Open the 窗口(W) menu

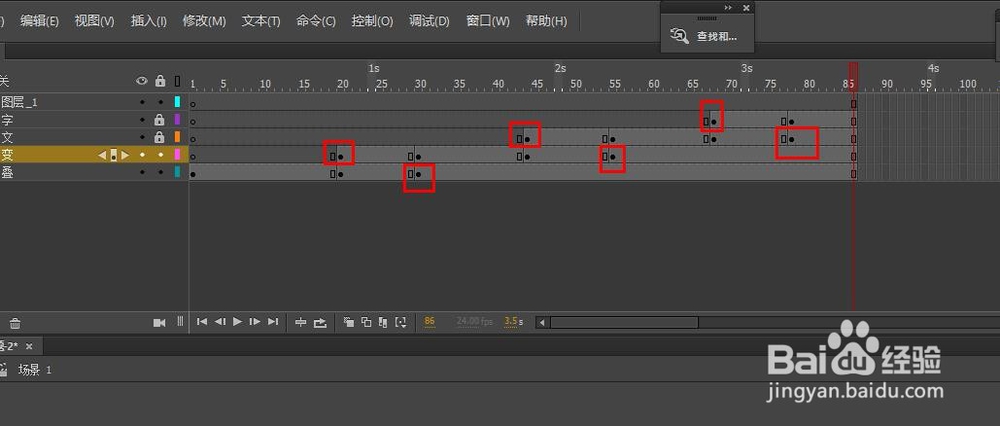[x=488, y=20]
